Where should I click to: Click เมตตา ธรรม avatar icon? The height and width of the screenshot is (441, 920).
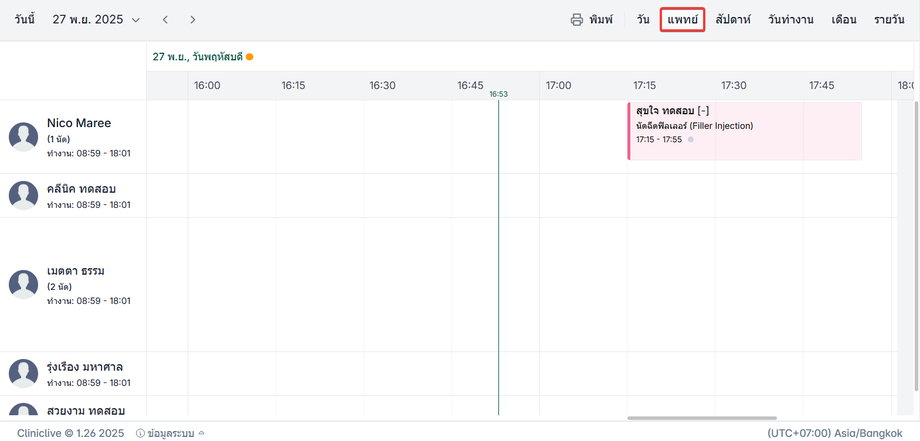click(24, 285)
